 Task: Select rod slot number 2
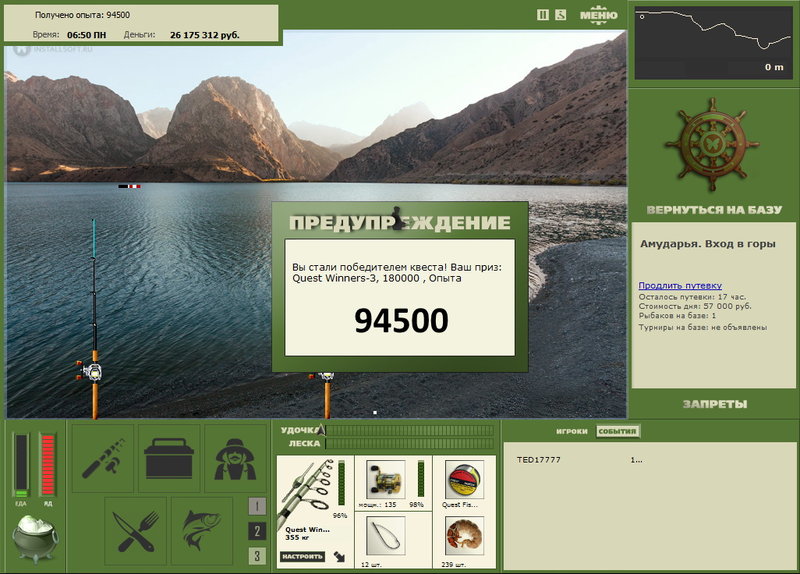click(257, 531)
